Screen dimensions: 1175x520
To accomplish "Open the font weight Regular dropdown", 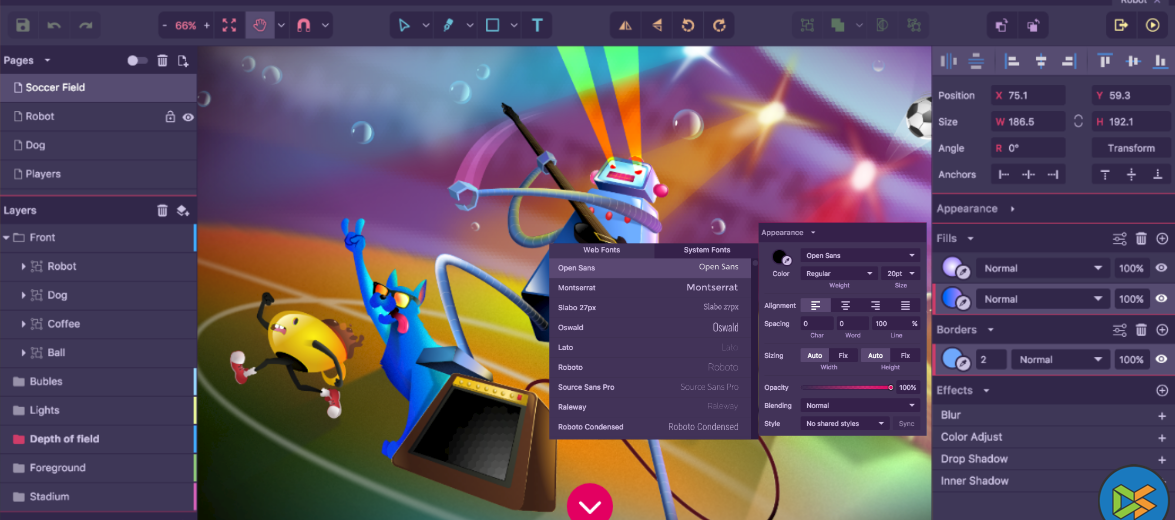I will 838,273.
